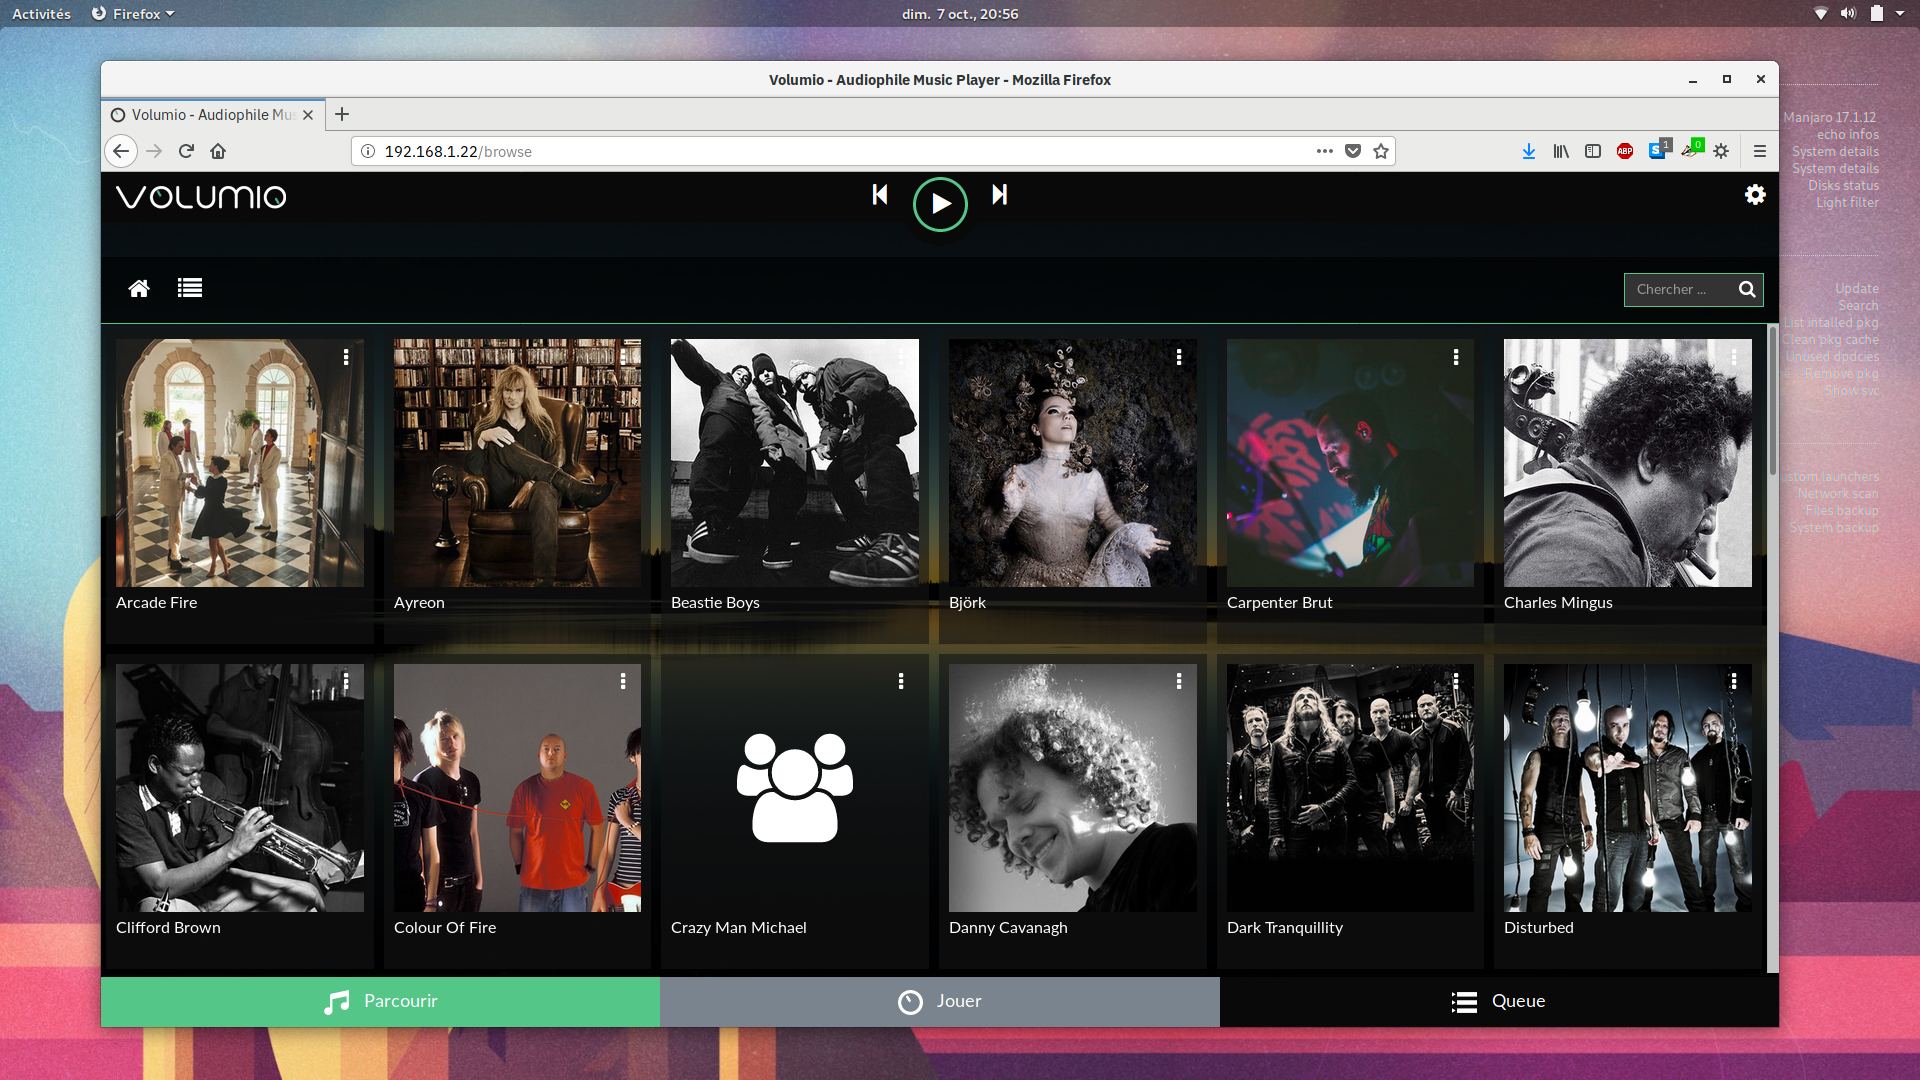Screen dimensions: 1920x1080
Task: Switch to Queue tab
Action: 1499,1002
